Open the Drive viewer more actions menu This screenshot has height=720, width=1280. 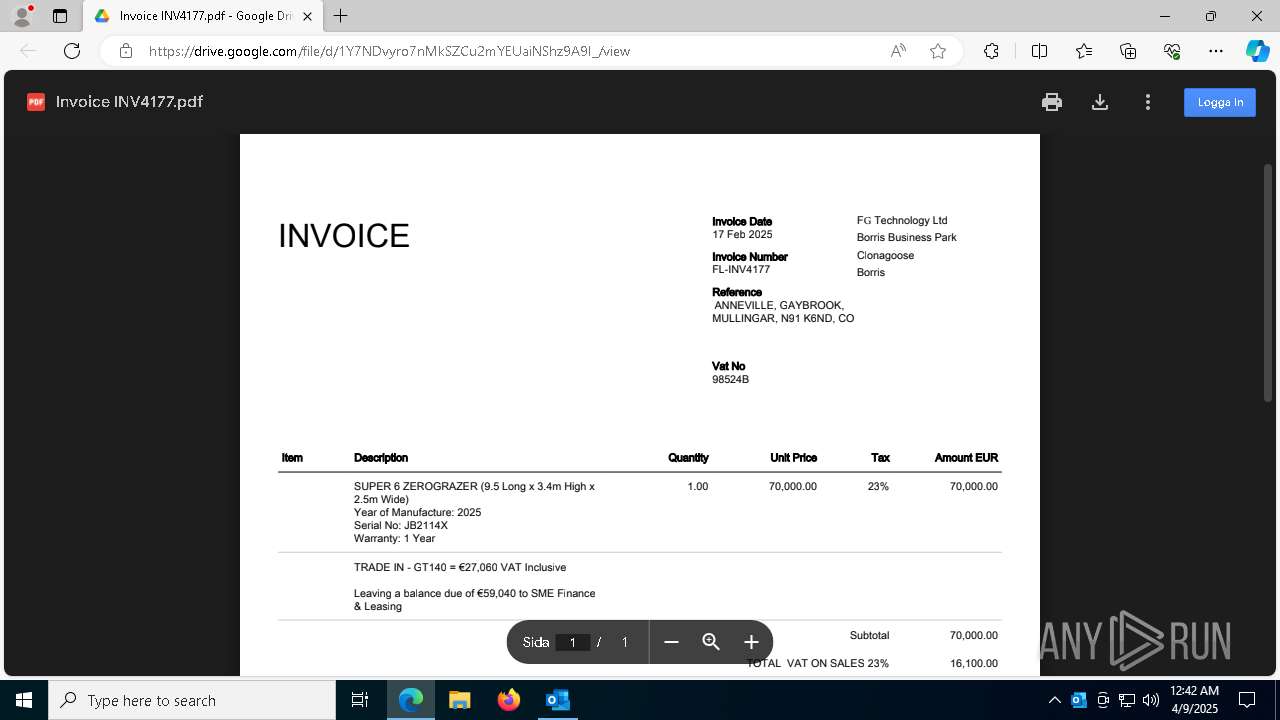(x=1148, y=102)
